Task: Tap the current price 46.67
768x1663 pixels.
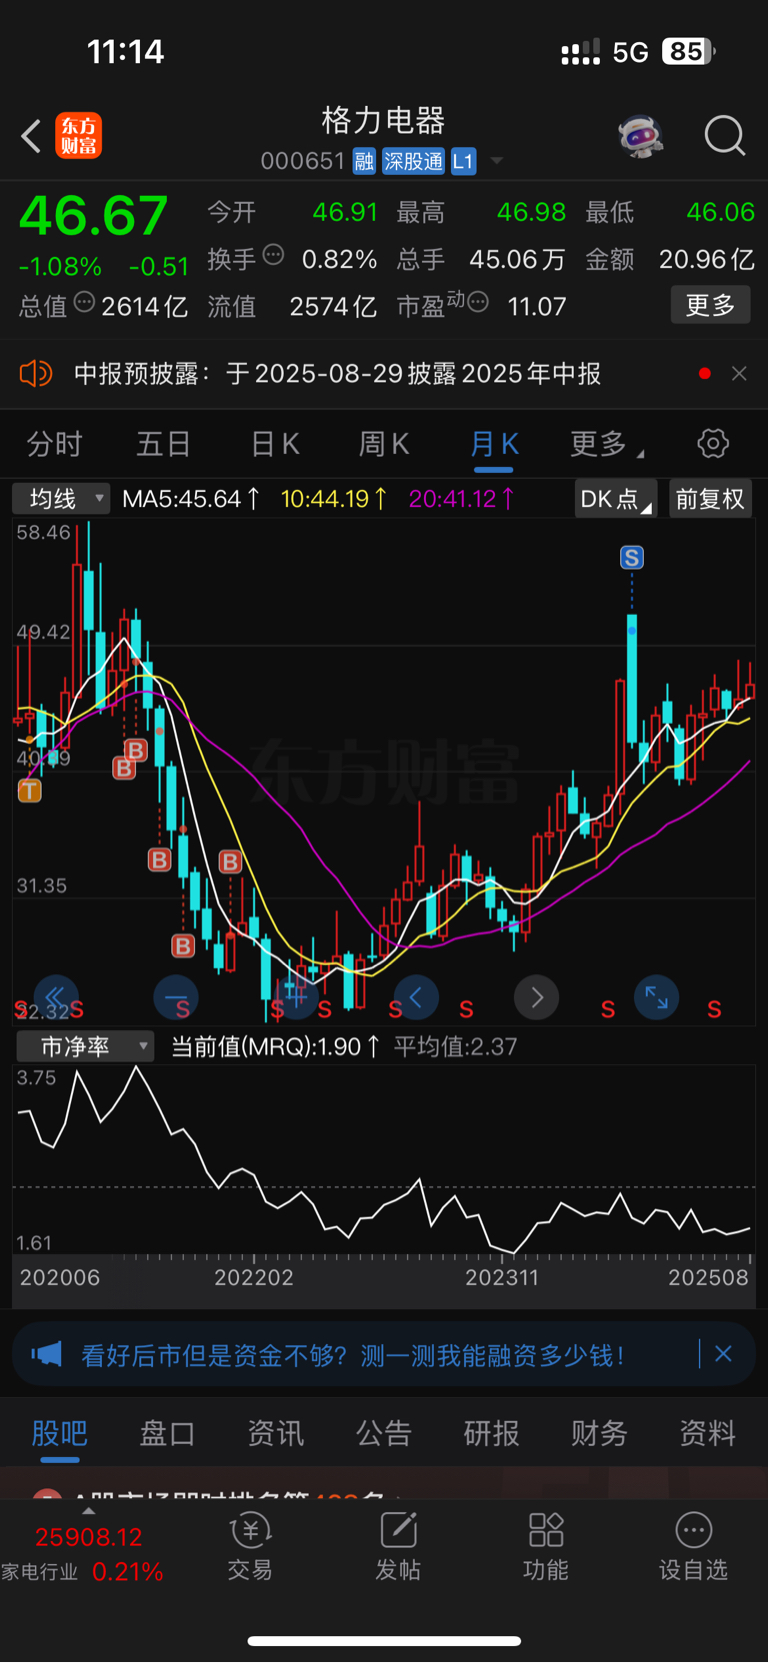Action: click(93, 216)
